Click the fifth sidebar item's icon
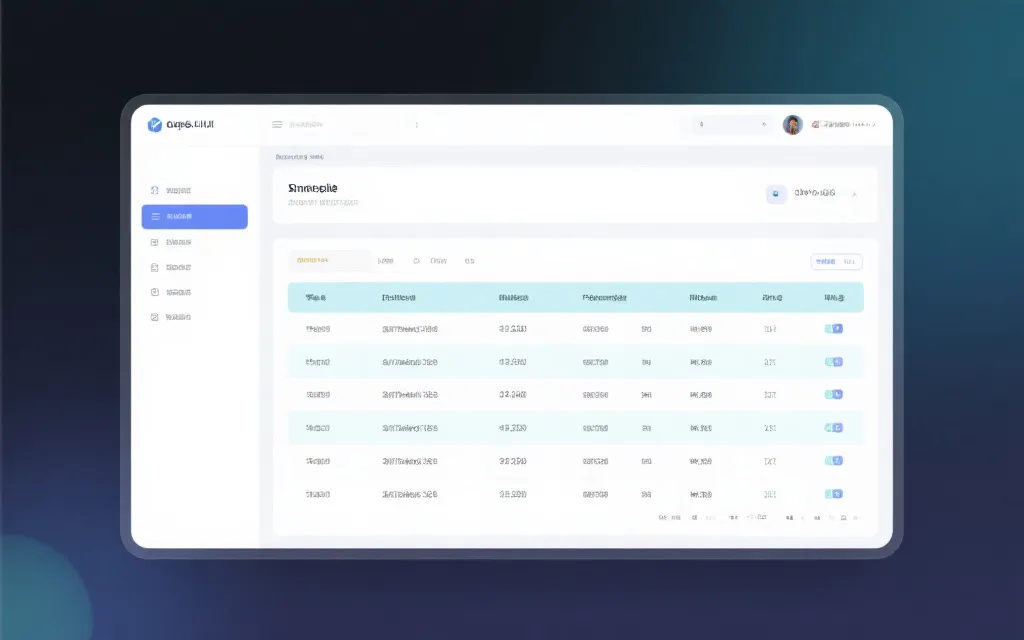The width and height of the screenshot is (1024, 640). point(155,292)
